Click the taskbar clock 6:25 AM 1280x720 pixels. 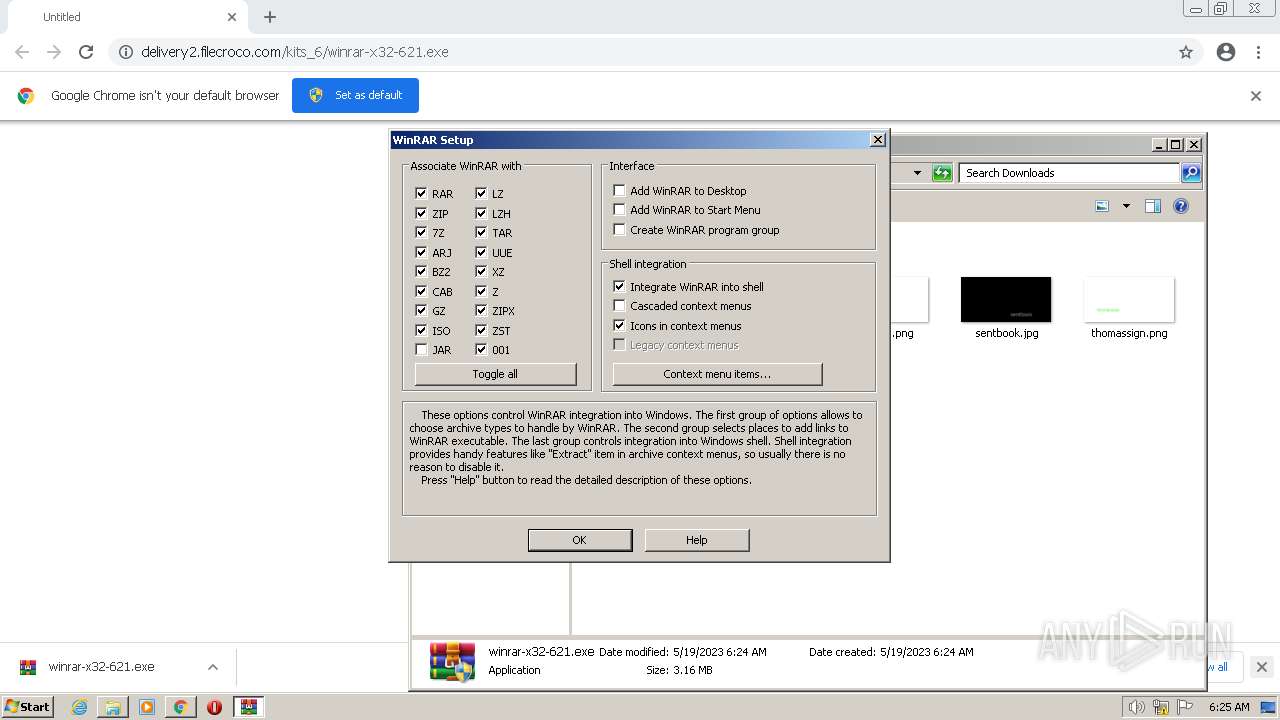pos(1229,707)
